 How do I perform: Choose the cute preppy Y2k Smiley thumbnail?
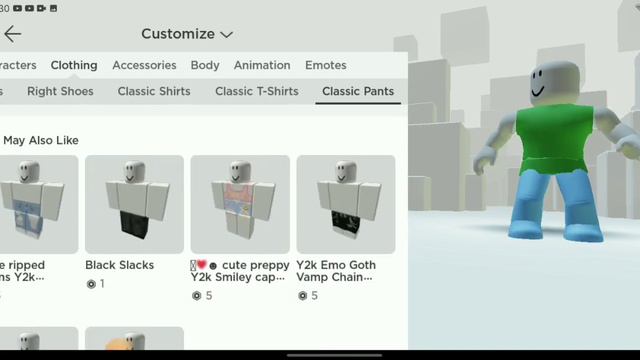240,204
